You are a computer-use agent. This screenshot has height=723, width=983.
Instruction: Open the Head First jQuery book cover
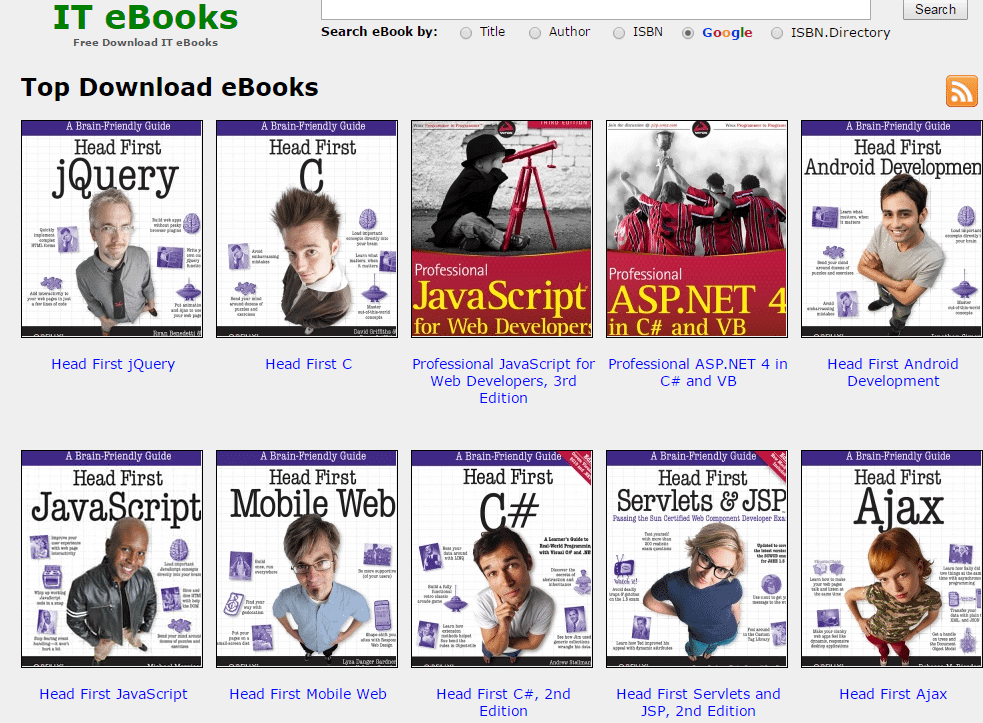112,229
